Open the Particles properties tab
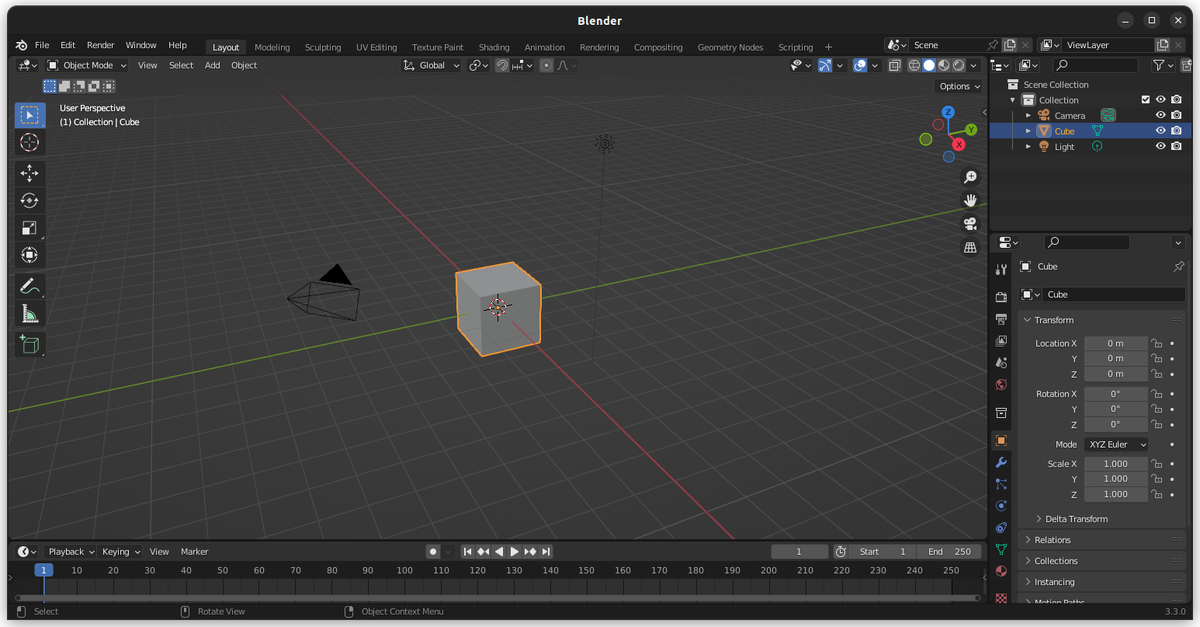This screenshot has height=627, width=1200. [1001, 484]
